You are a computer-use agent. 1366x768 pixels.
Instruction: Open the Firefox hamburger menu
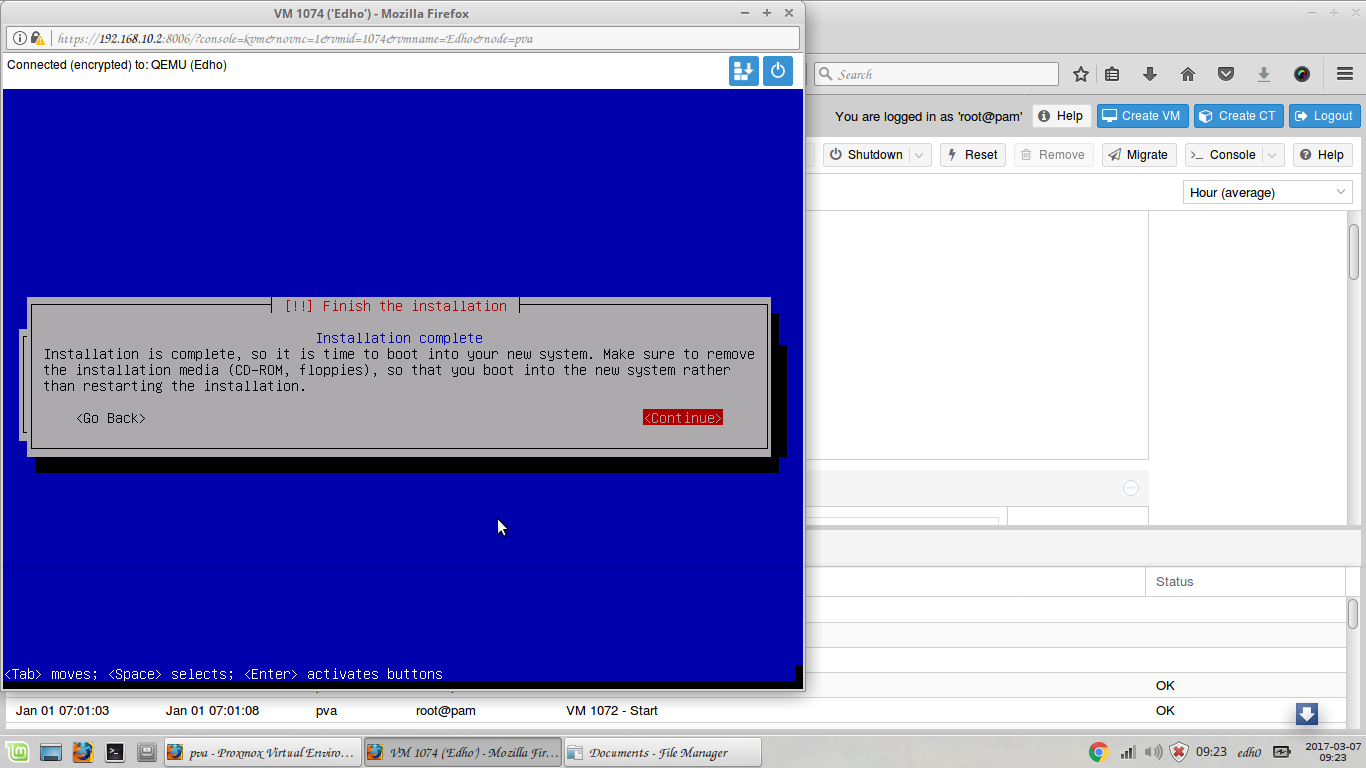pyautogui.click(x=1345, y=74)
